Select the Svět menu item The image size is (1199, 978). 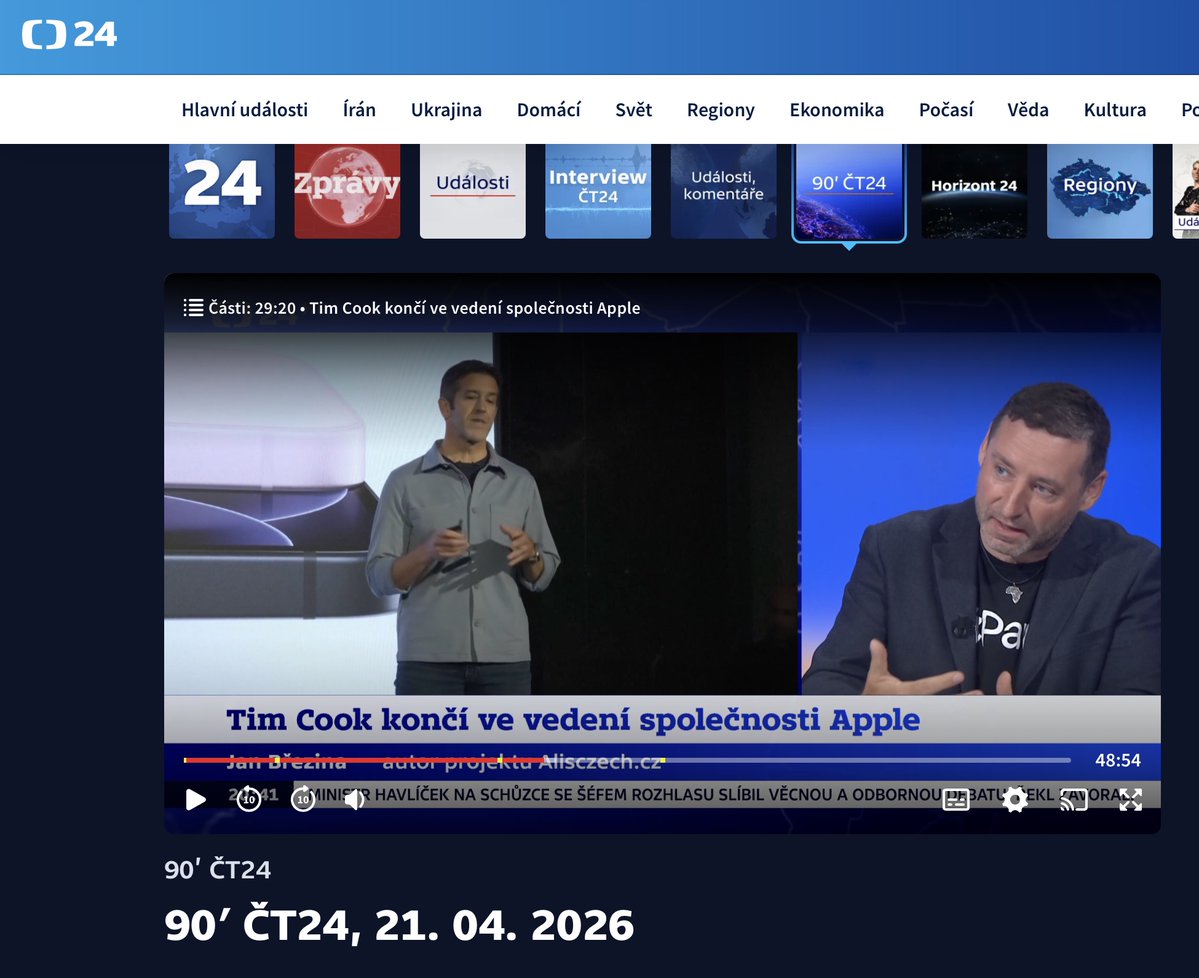634,110
